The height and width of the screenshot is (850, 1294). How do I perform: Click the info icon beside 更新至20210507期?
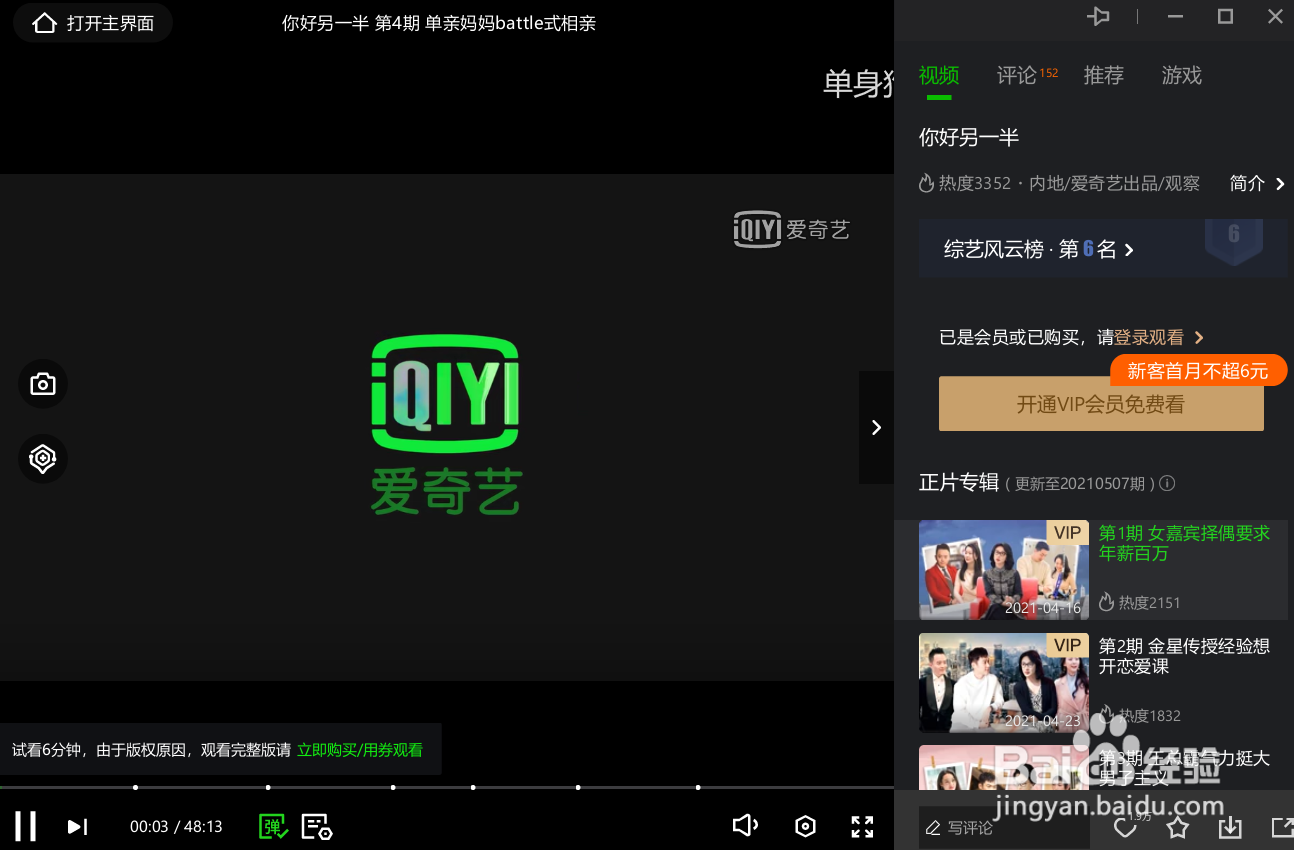(x=1167, y=484)
